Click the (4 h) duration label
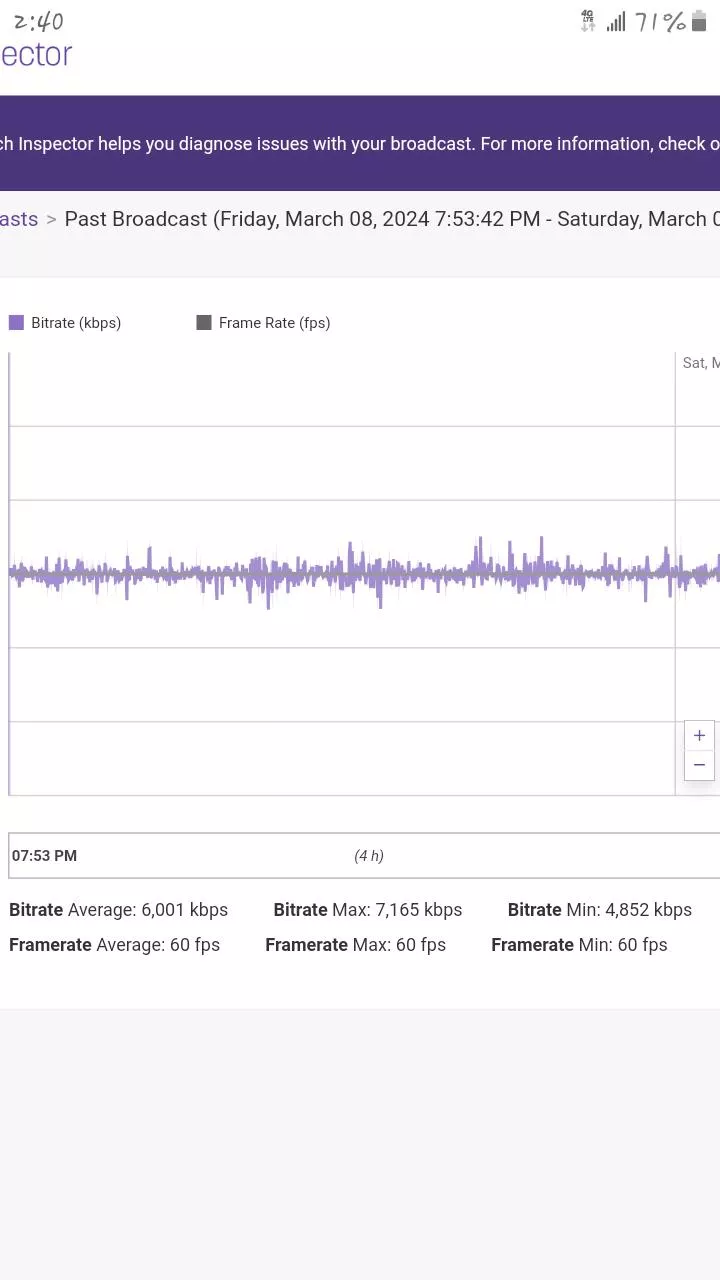The width and height of the screenshot is (720, 1280). click(369, 856)
